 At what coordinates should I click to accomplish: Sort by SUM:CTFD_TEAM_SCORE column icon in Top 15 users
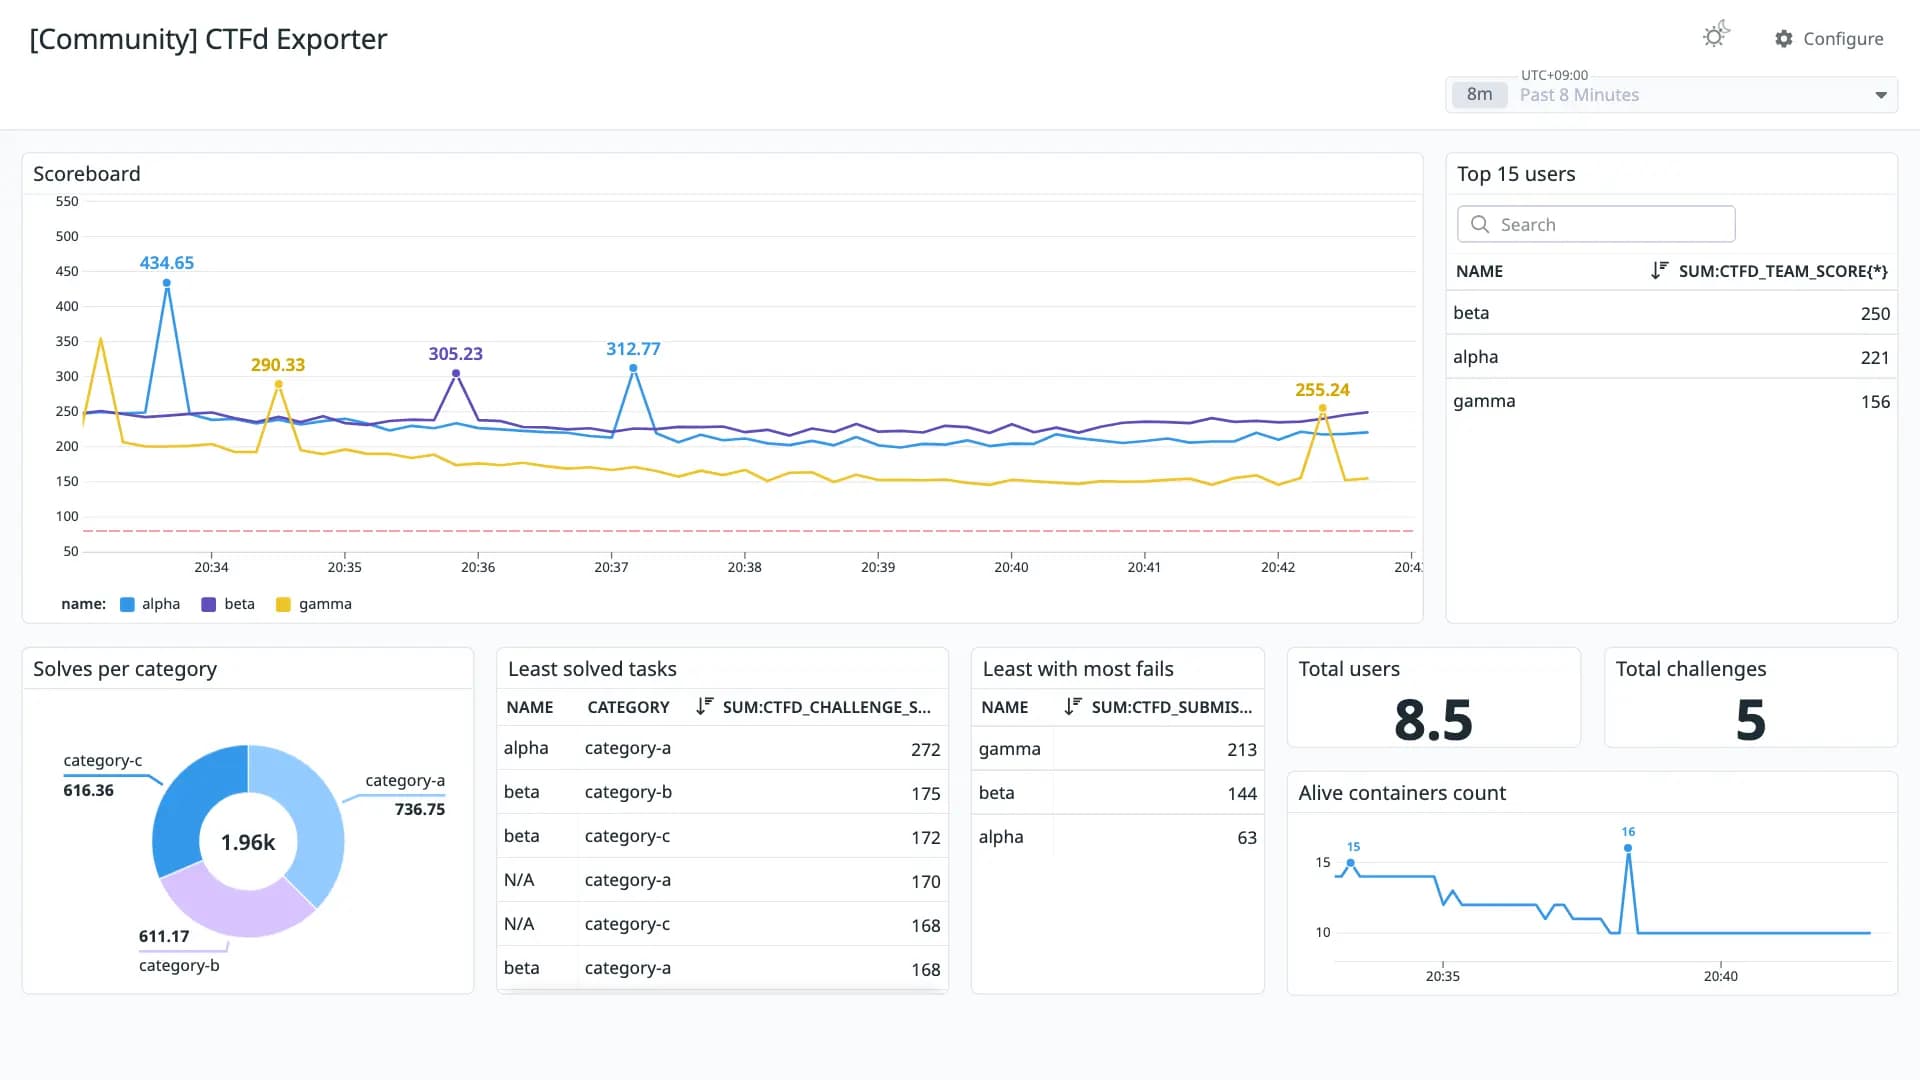click(x=1659, y=270)
